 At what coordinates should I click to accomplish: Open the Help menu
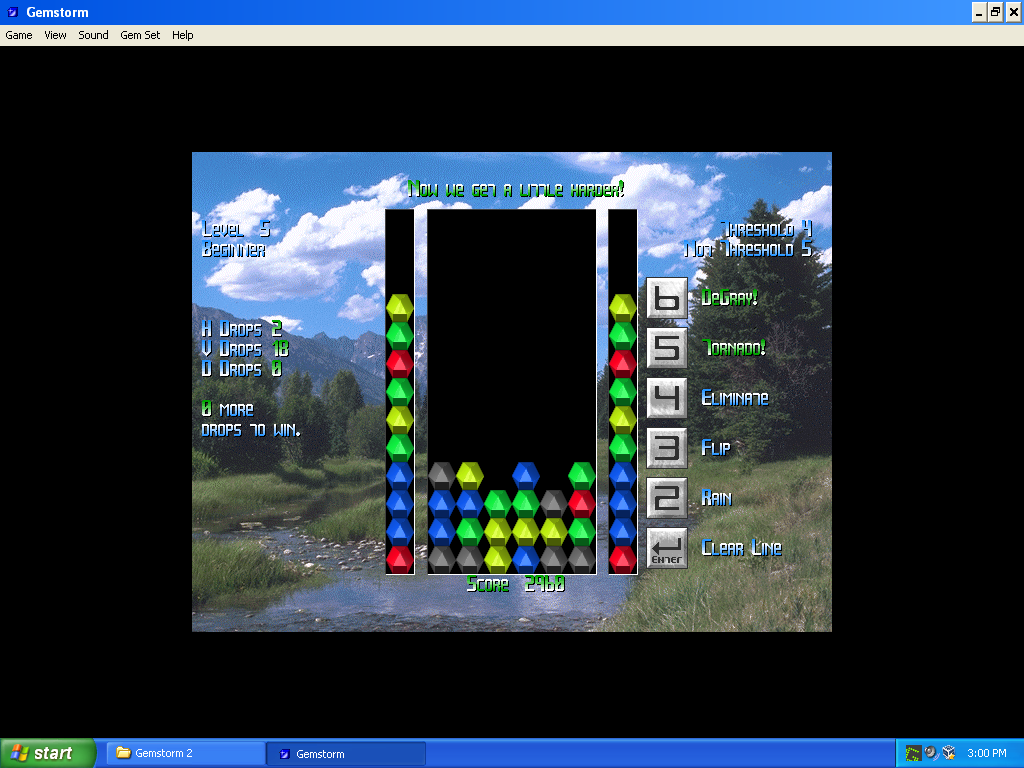(182, 35)
